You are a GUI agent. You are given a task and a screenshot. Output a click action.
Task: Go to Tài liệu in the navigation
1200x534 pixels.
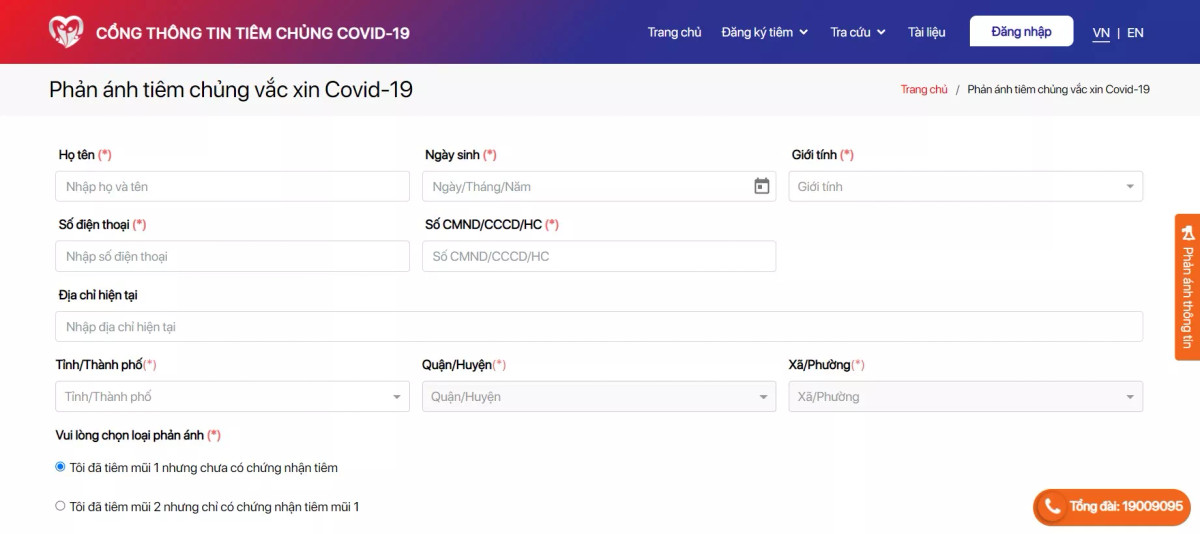[926, 32]
